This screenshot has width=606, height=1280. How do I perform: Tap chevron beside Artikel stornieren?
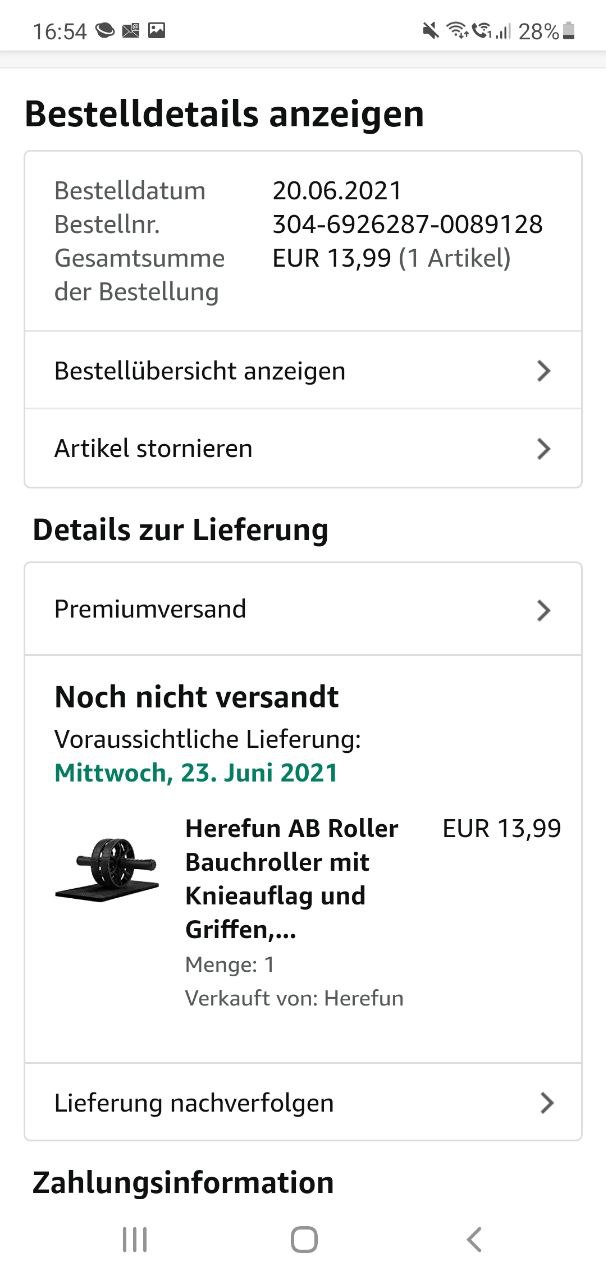[x=543, y=448]
